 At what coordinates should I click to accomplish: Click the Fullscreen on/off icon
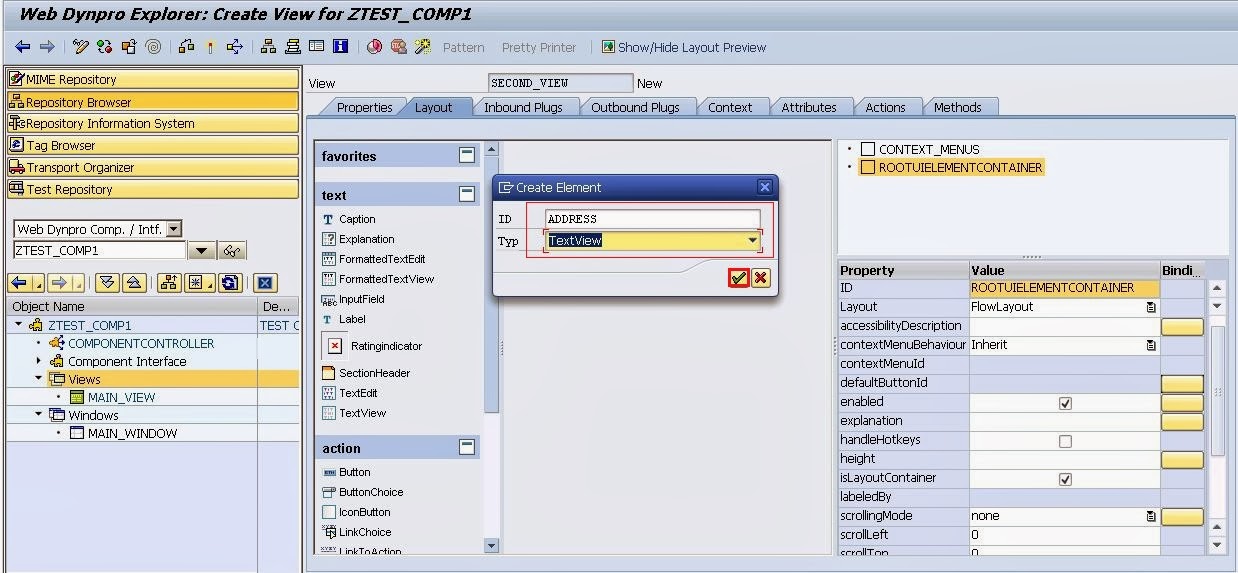[x=316, y=47]
